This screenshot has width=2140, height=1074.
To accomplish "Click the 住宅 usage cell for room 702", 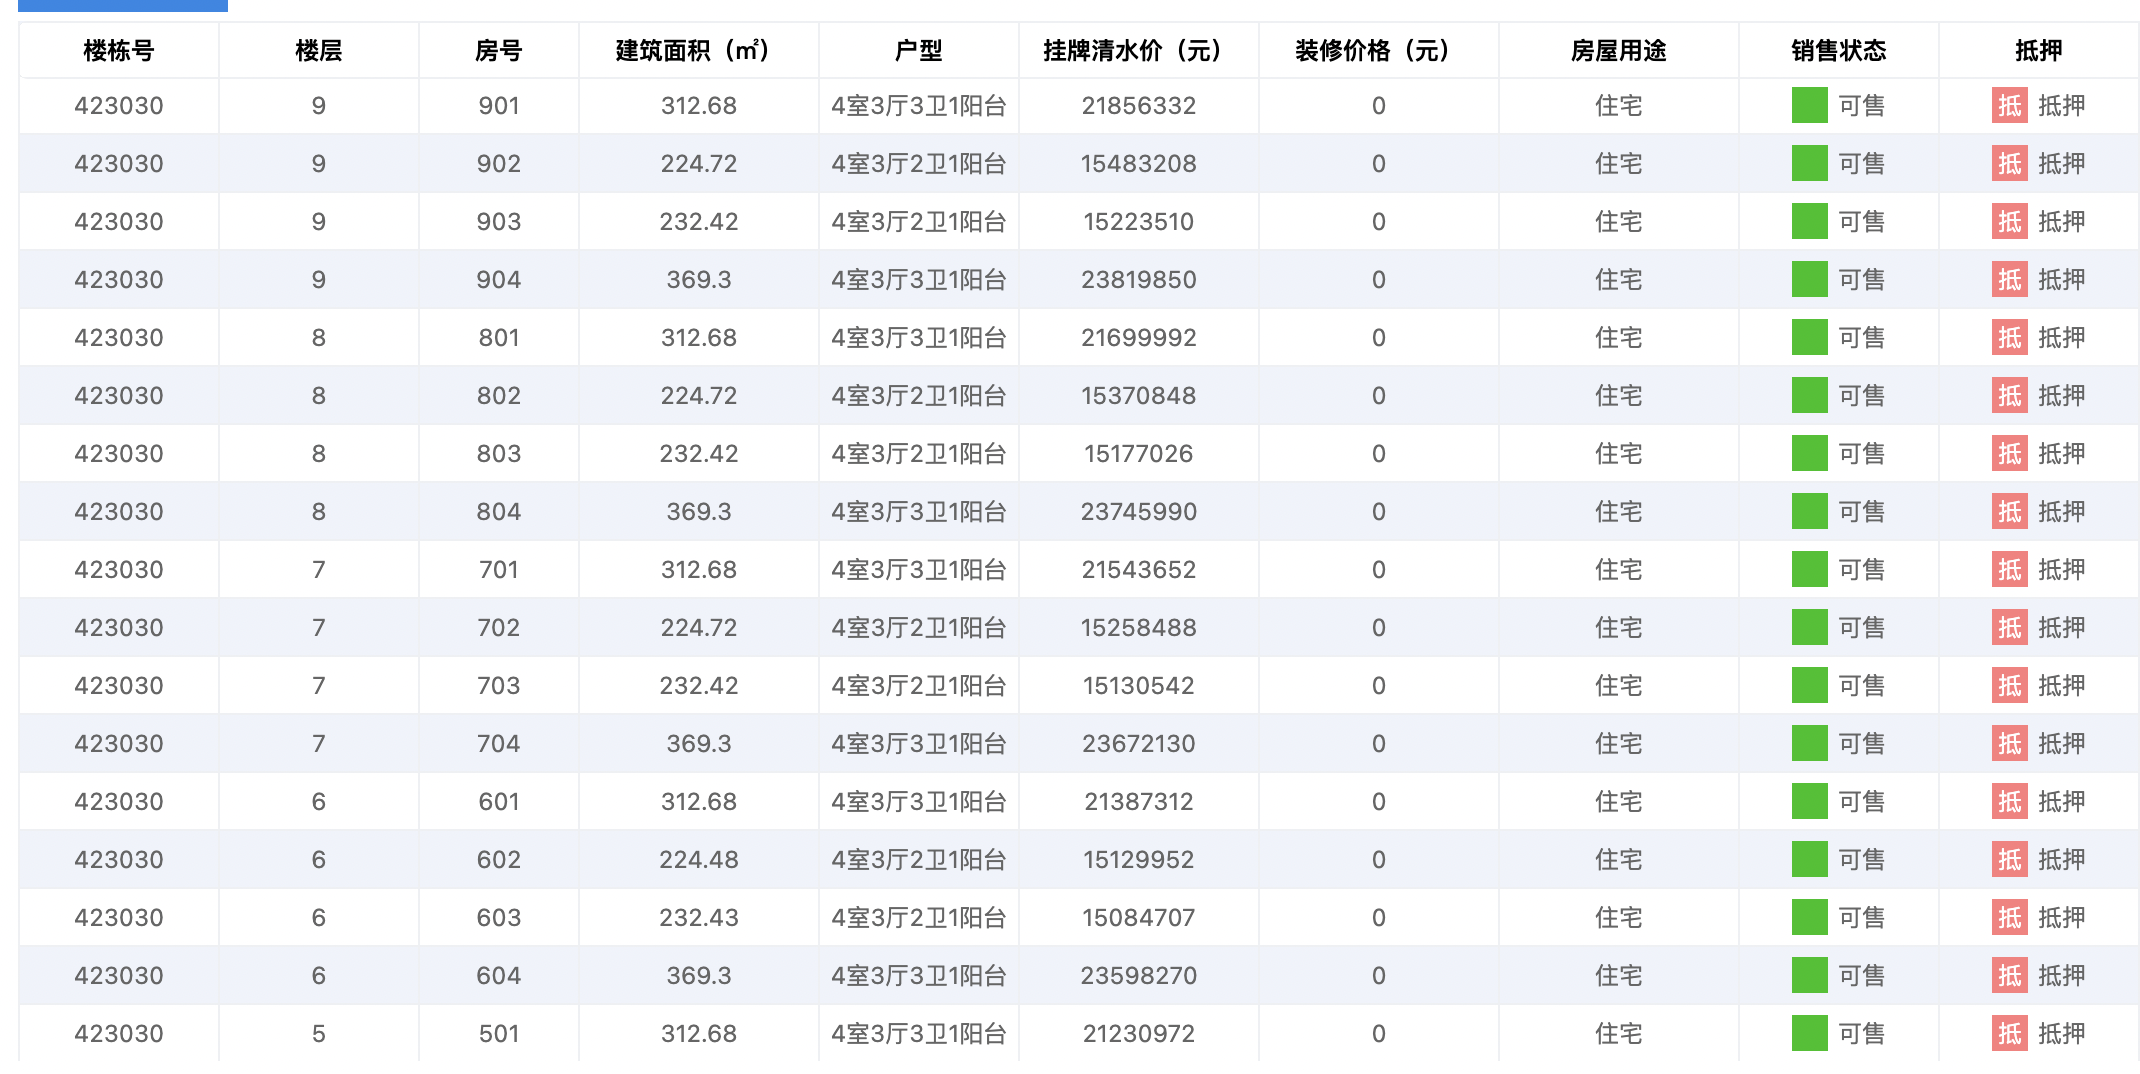I will pyautogui.click(x=1619, y=628).
